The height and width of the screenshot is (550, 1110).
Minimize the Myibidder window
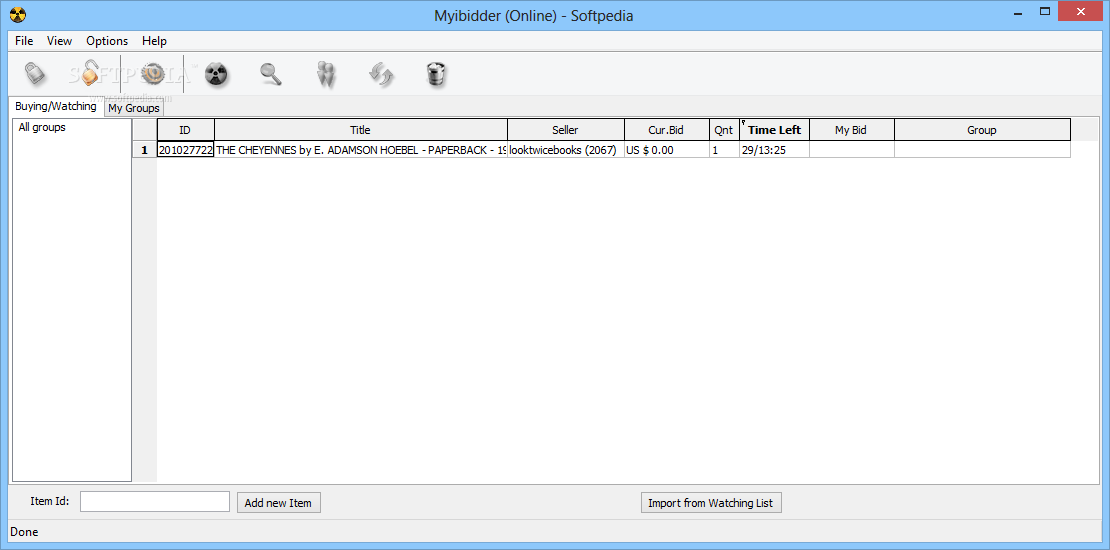[1020, 11]
